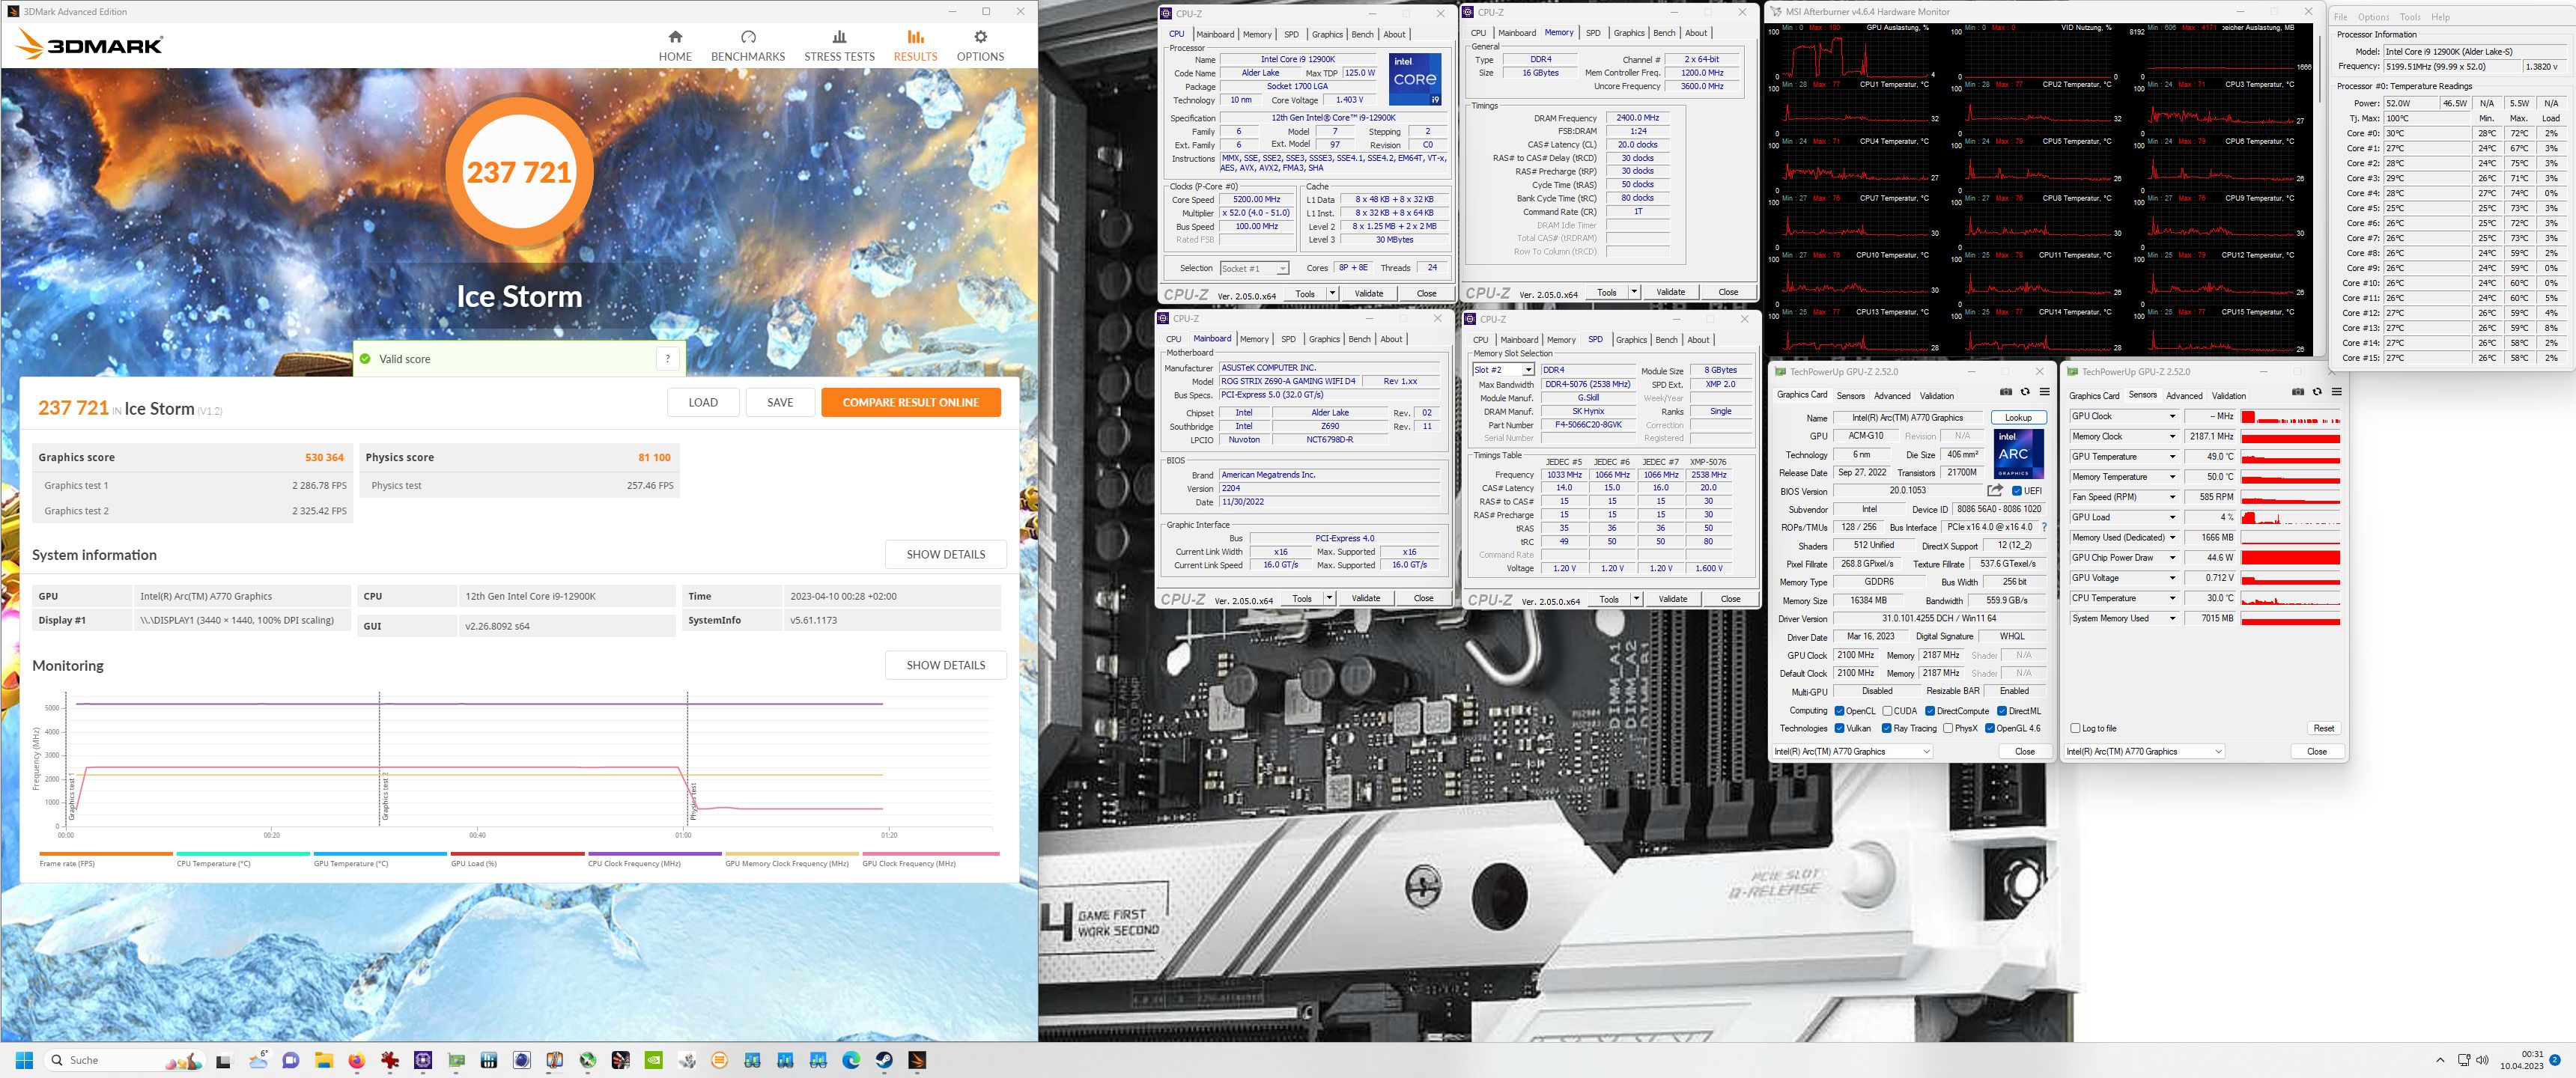The image size is (2576, 1078).
Task: Click Lookup button in GPU-Z
Action: [2018, 417]
